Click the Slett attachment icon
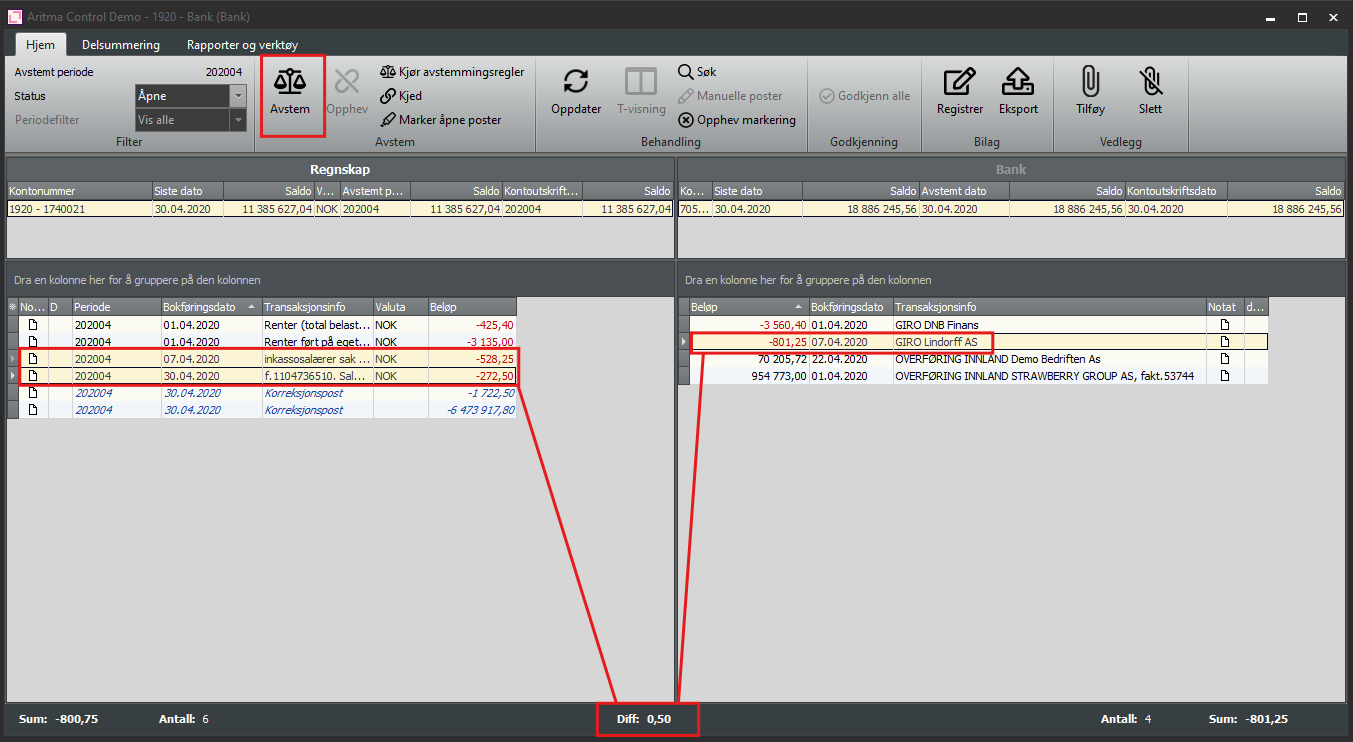This screenshot has width=1353, height=742. click(1150, 82)
